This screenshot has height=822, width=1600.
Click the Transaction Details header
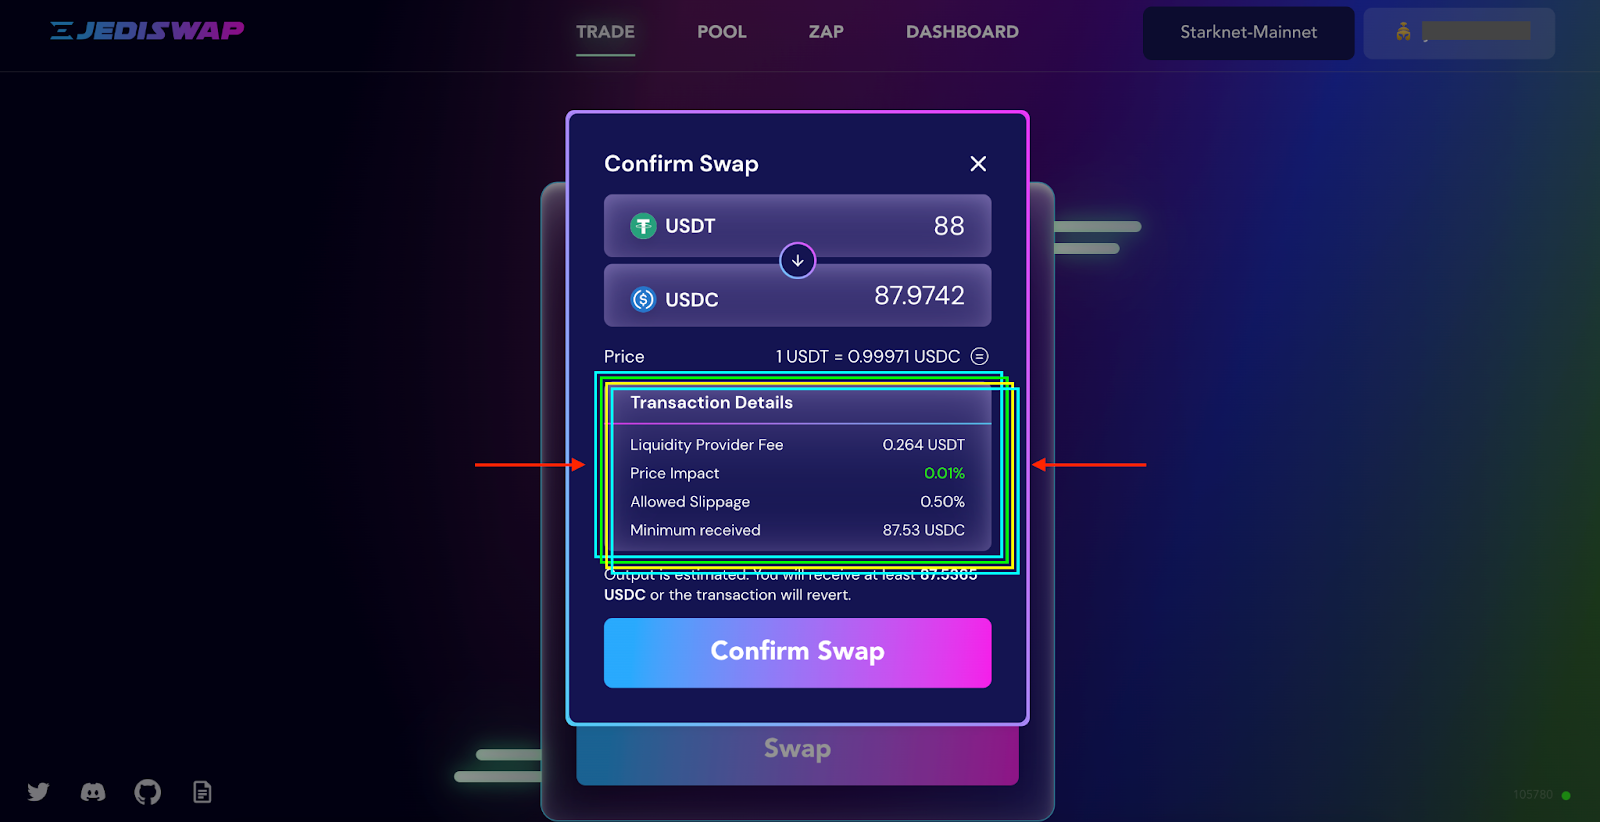click(x=711, y=403)
